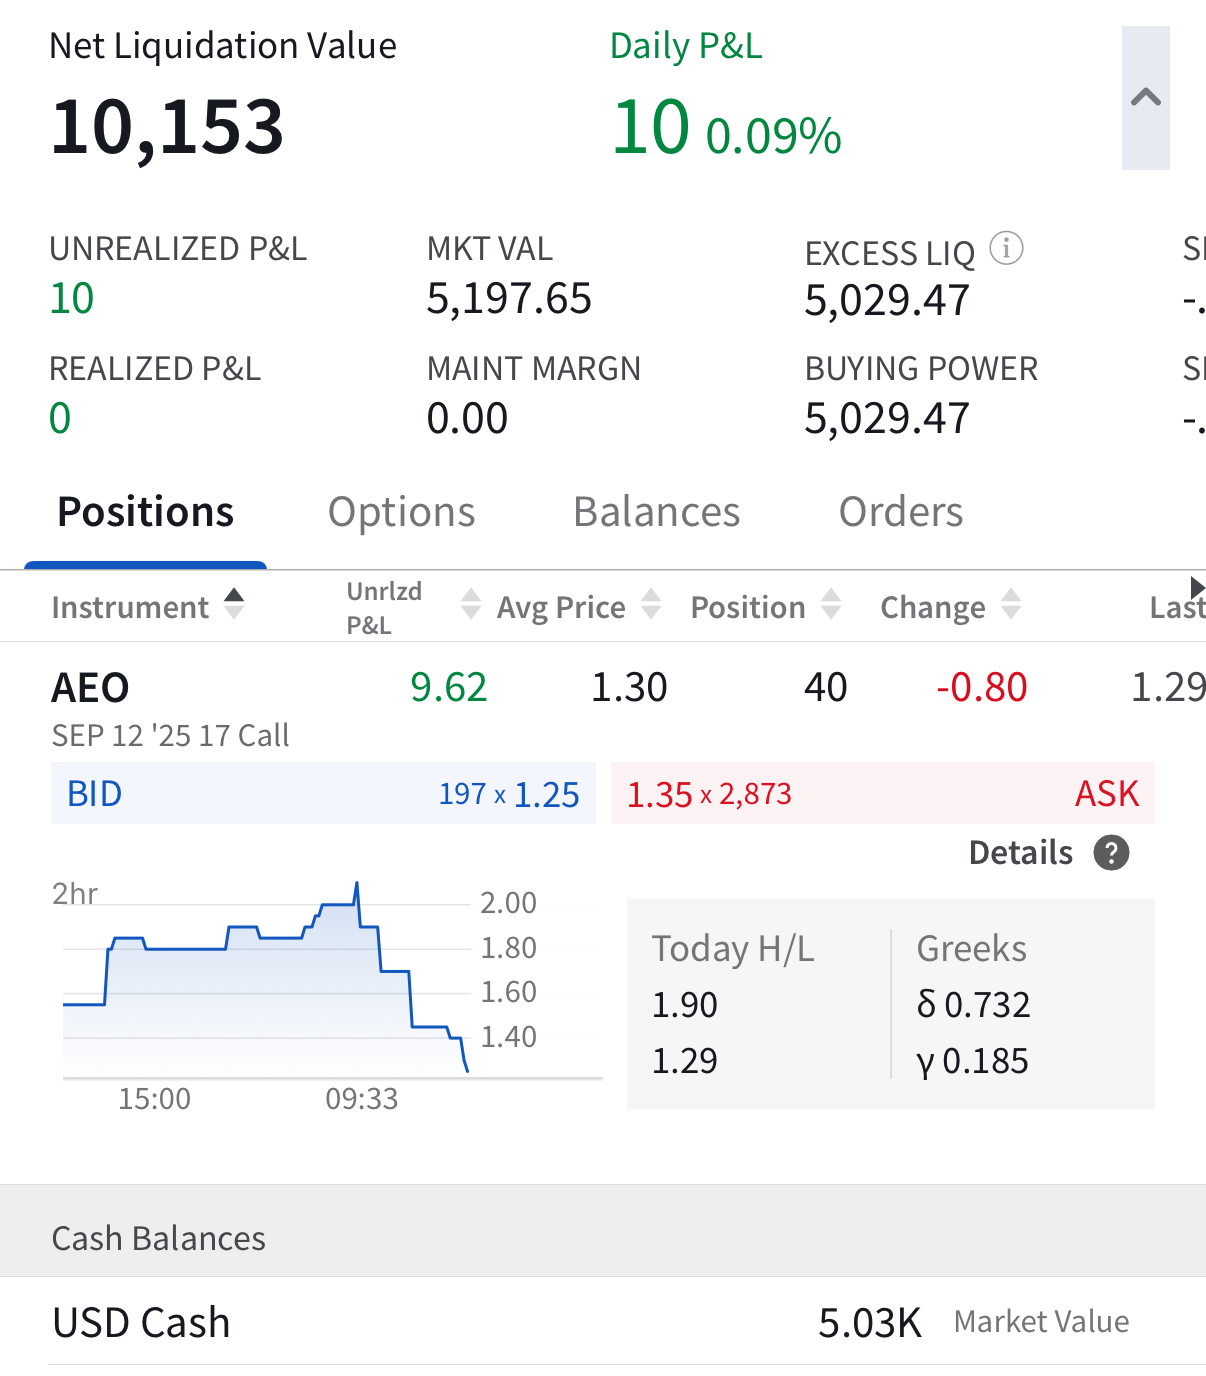Select the Positions tab

146,512
